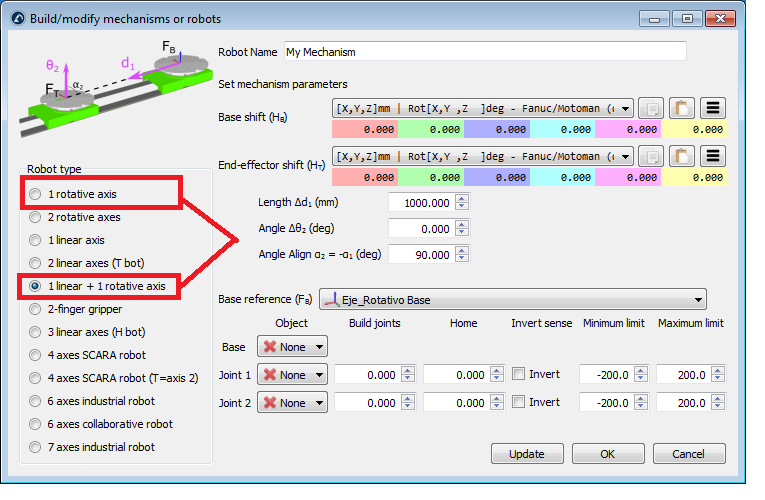Open the End-effector shift options menu icon
765x500 pixels.
tap(712, 156)
